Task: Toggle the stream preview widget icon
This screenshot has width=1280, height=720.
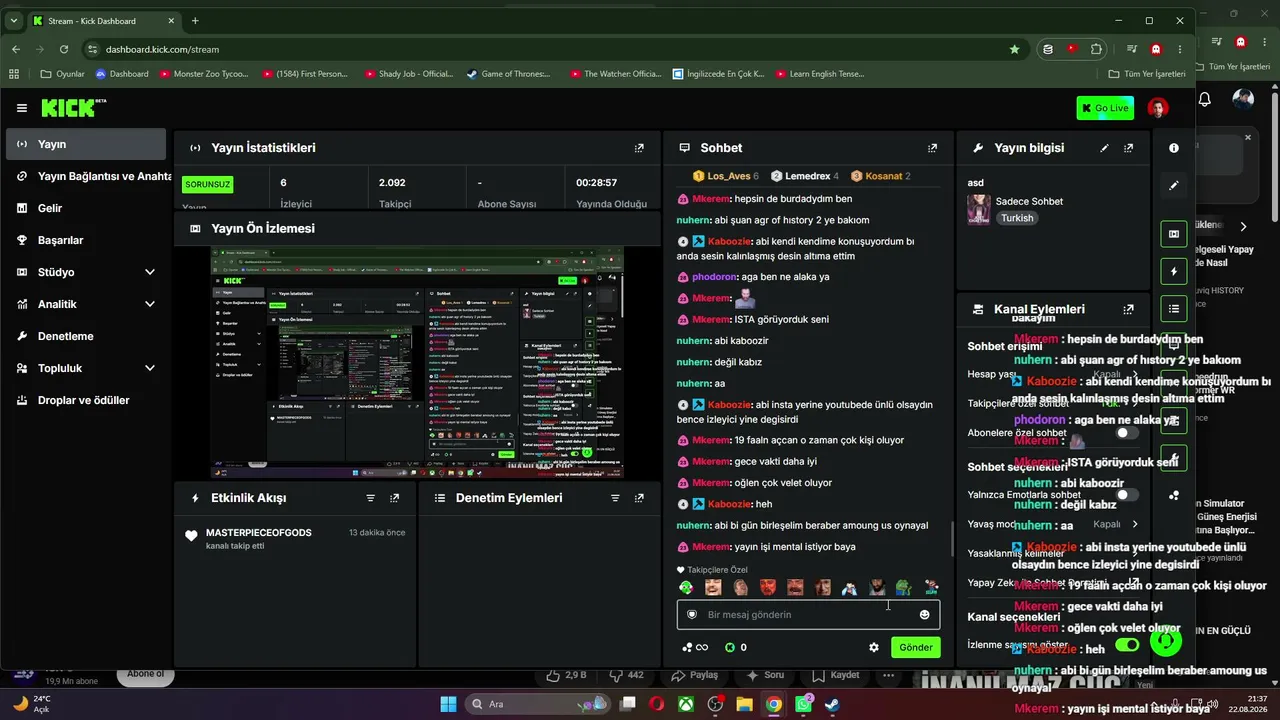Action: point(1174,234)
